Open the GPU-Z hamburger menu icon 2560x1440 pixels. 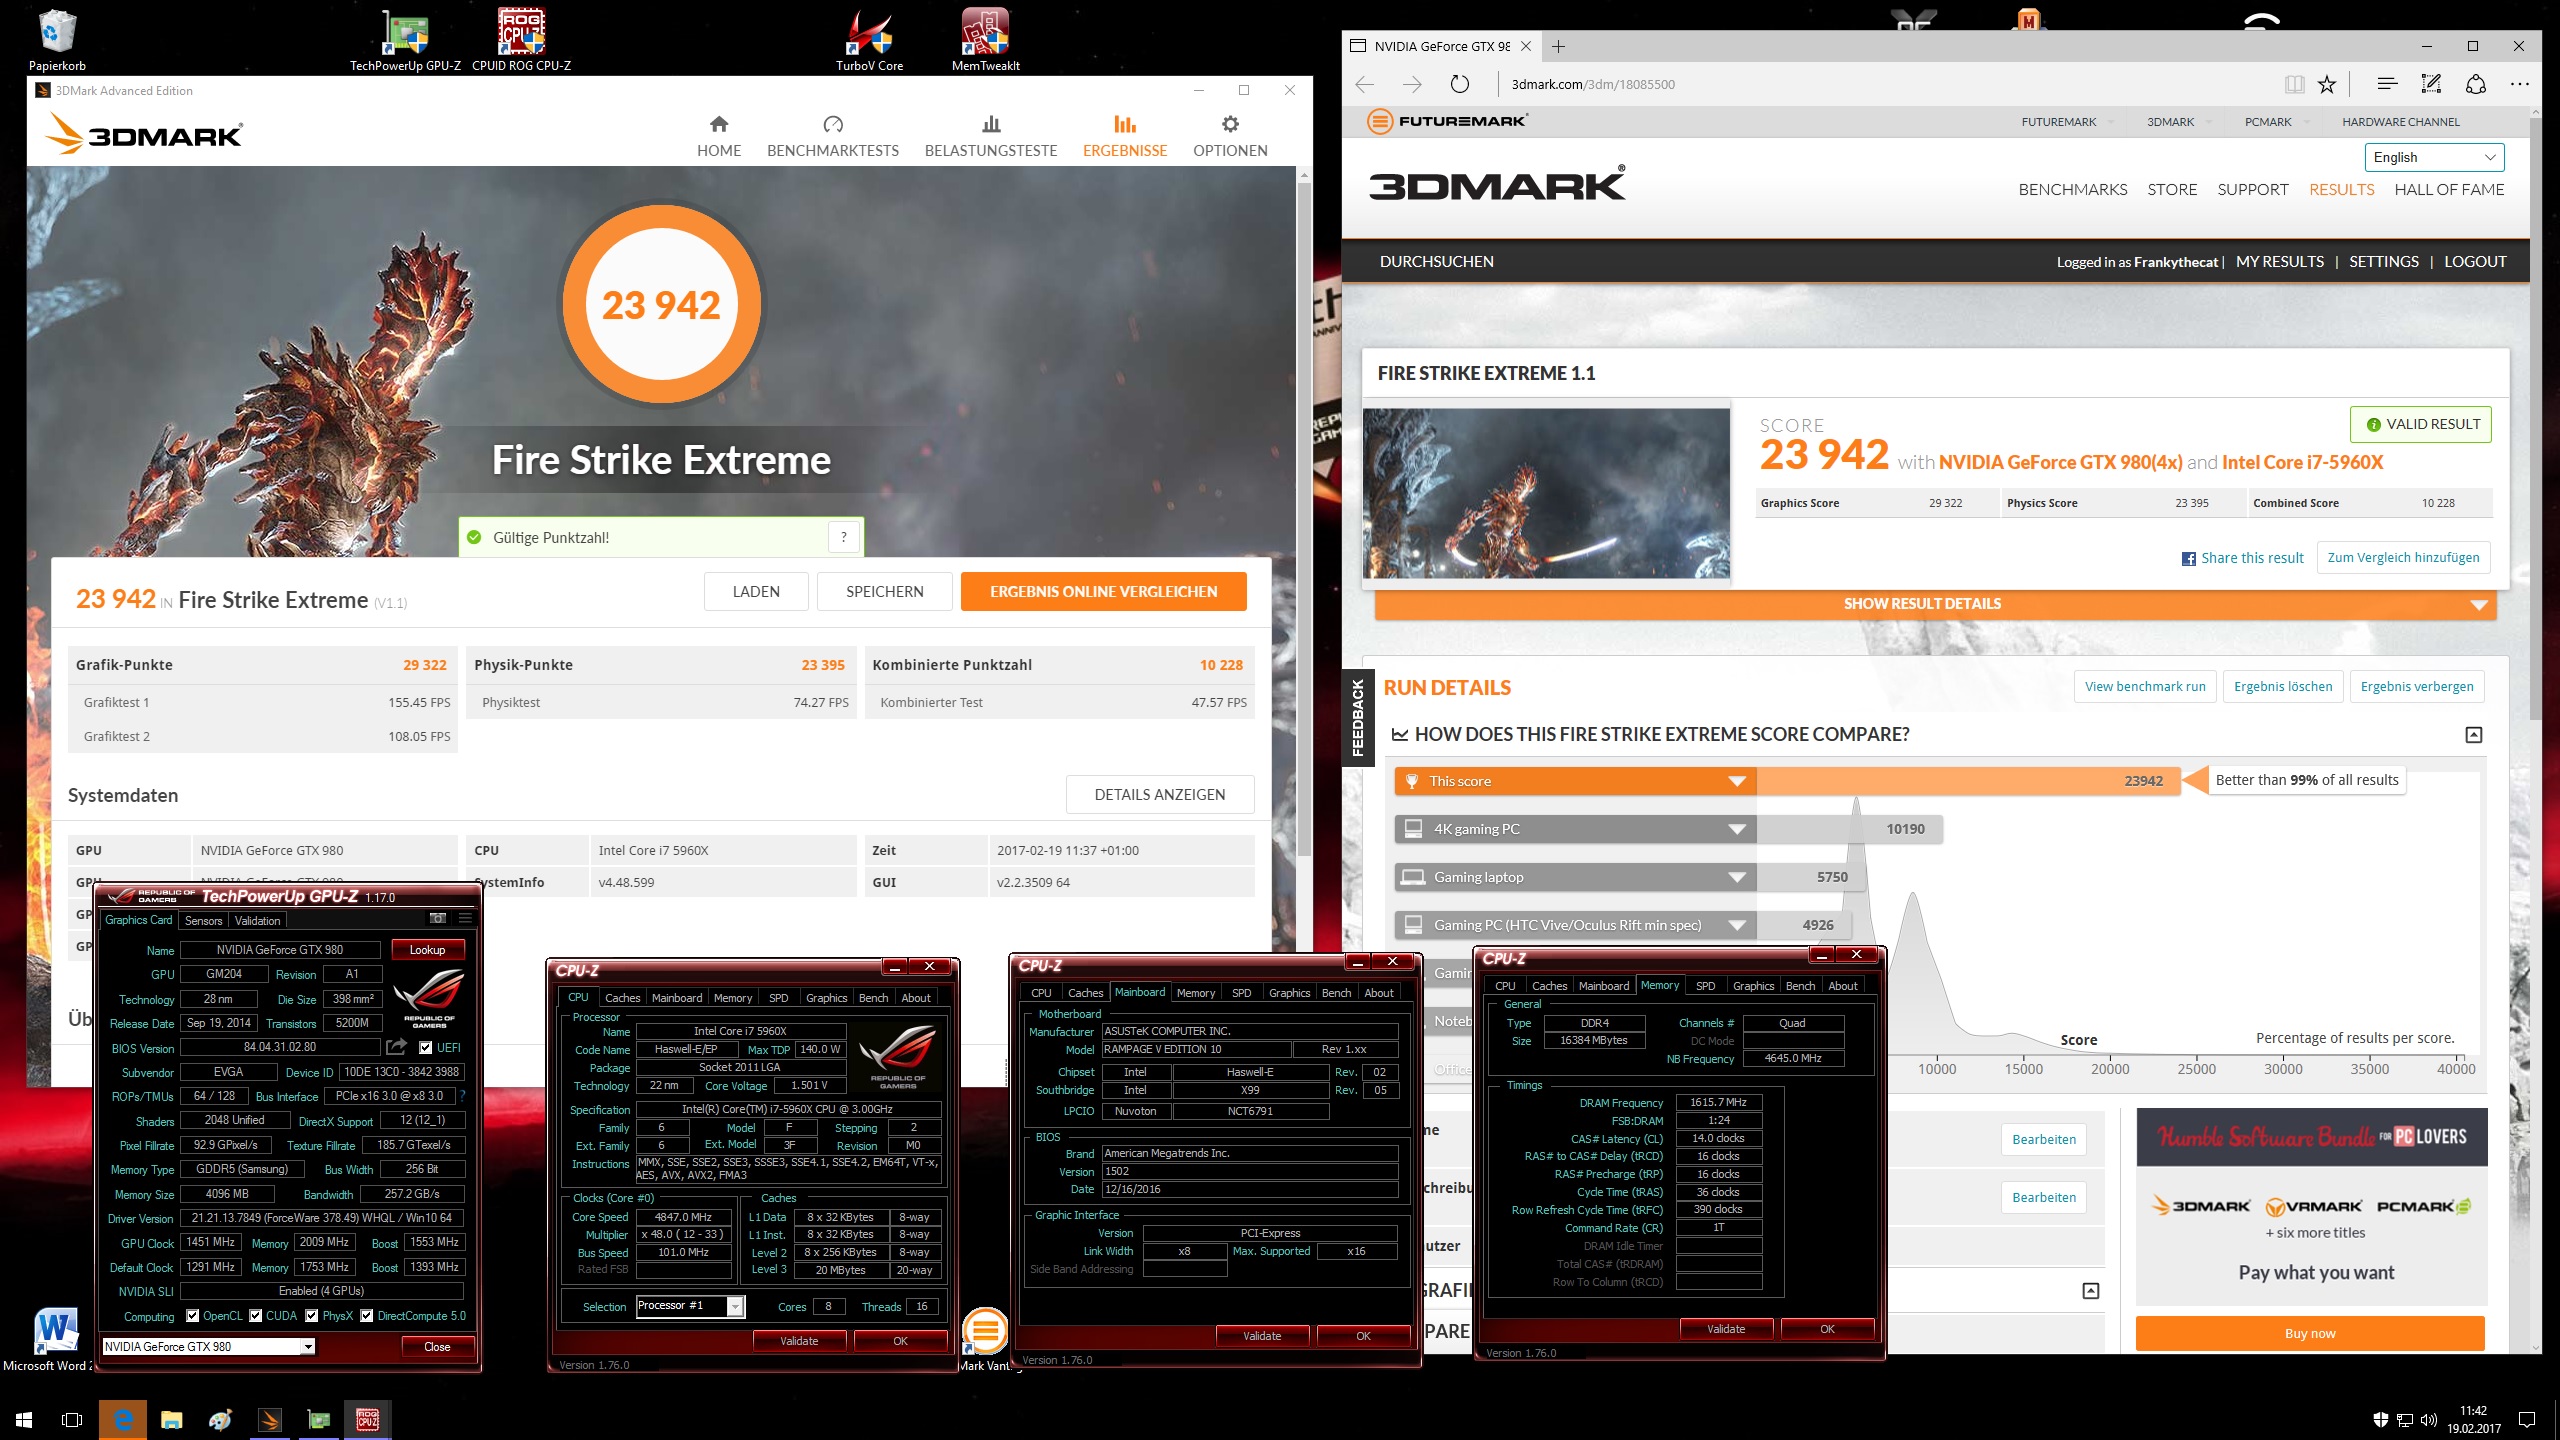(465, 918)
